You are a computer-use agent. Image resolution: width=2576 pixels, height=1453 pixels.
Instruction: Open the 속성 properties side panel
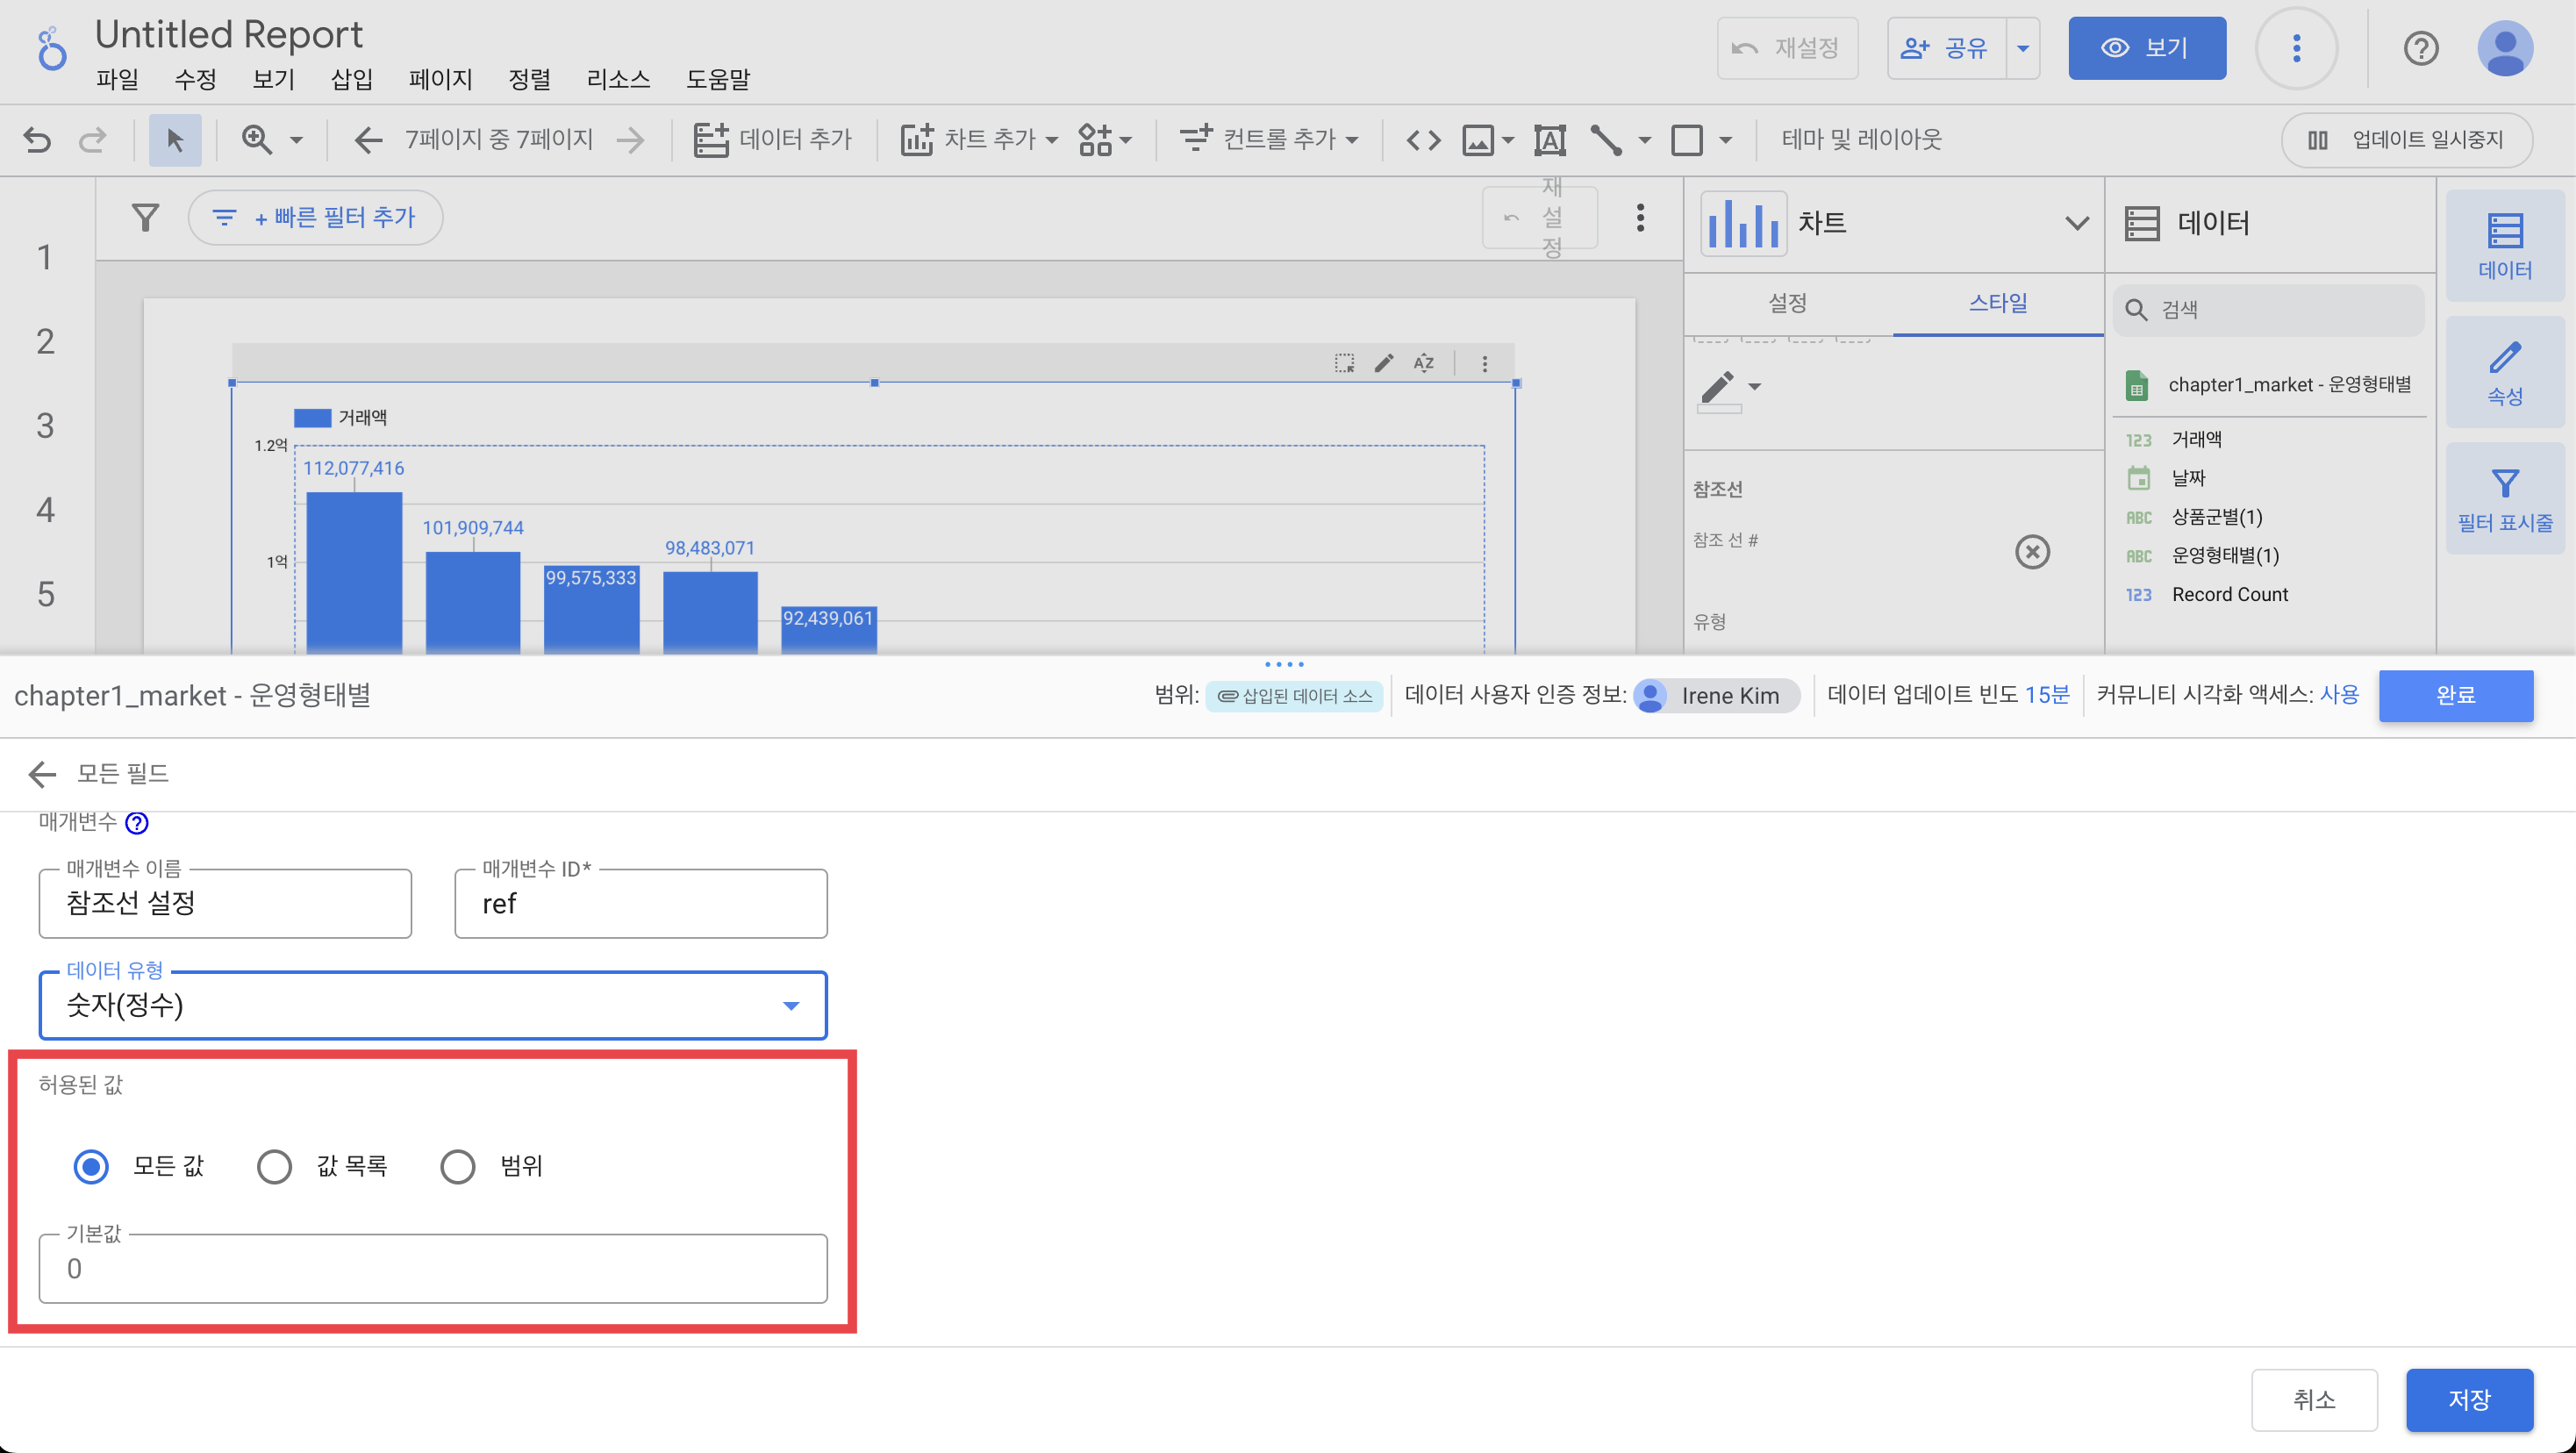pos(2504,372)
